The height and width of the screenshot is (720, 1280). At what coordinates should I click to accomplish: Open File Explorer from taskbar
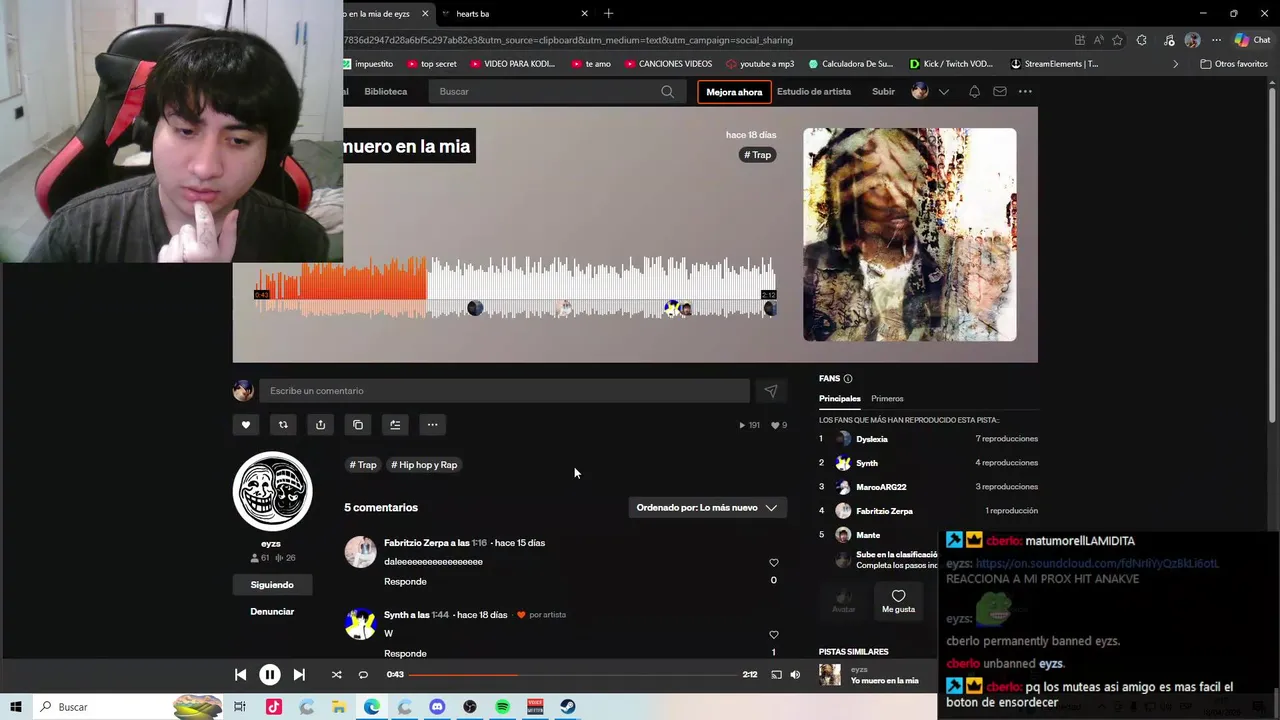pyautogui.click(x=339, y=707)
